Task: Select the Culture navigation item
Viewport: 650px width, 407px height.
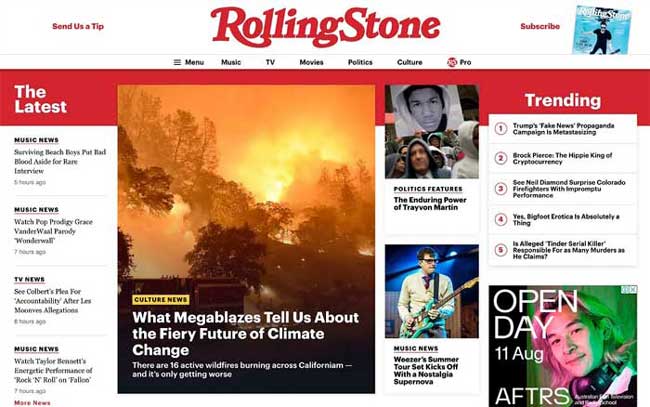Action: (x=410, y=62)
